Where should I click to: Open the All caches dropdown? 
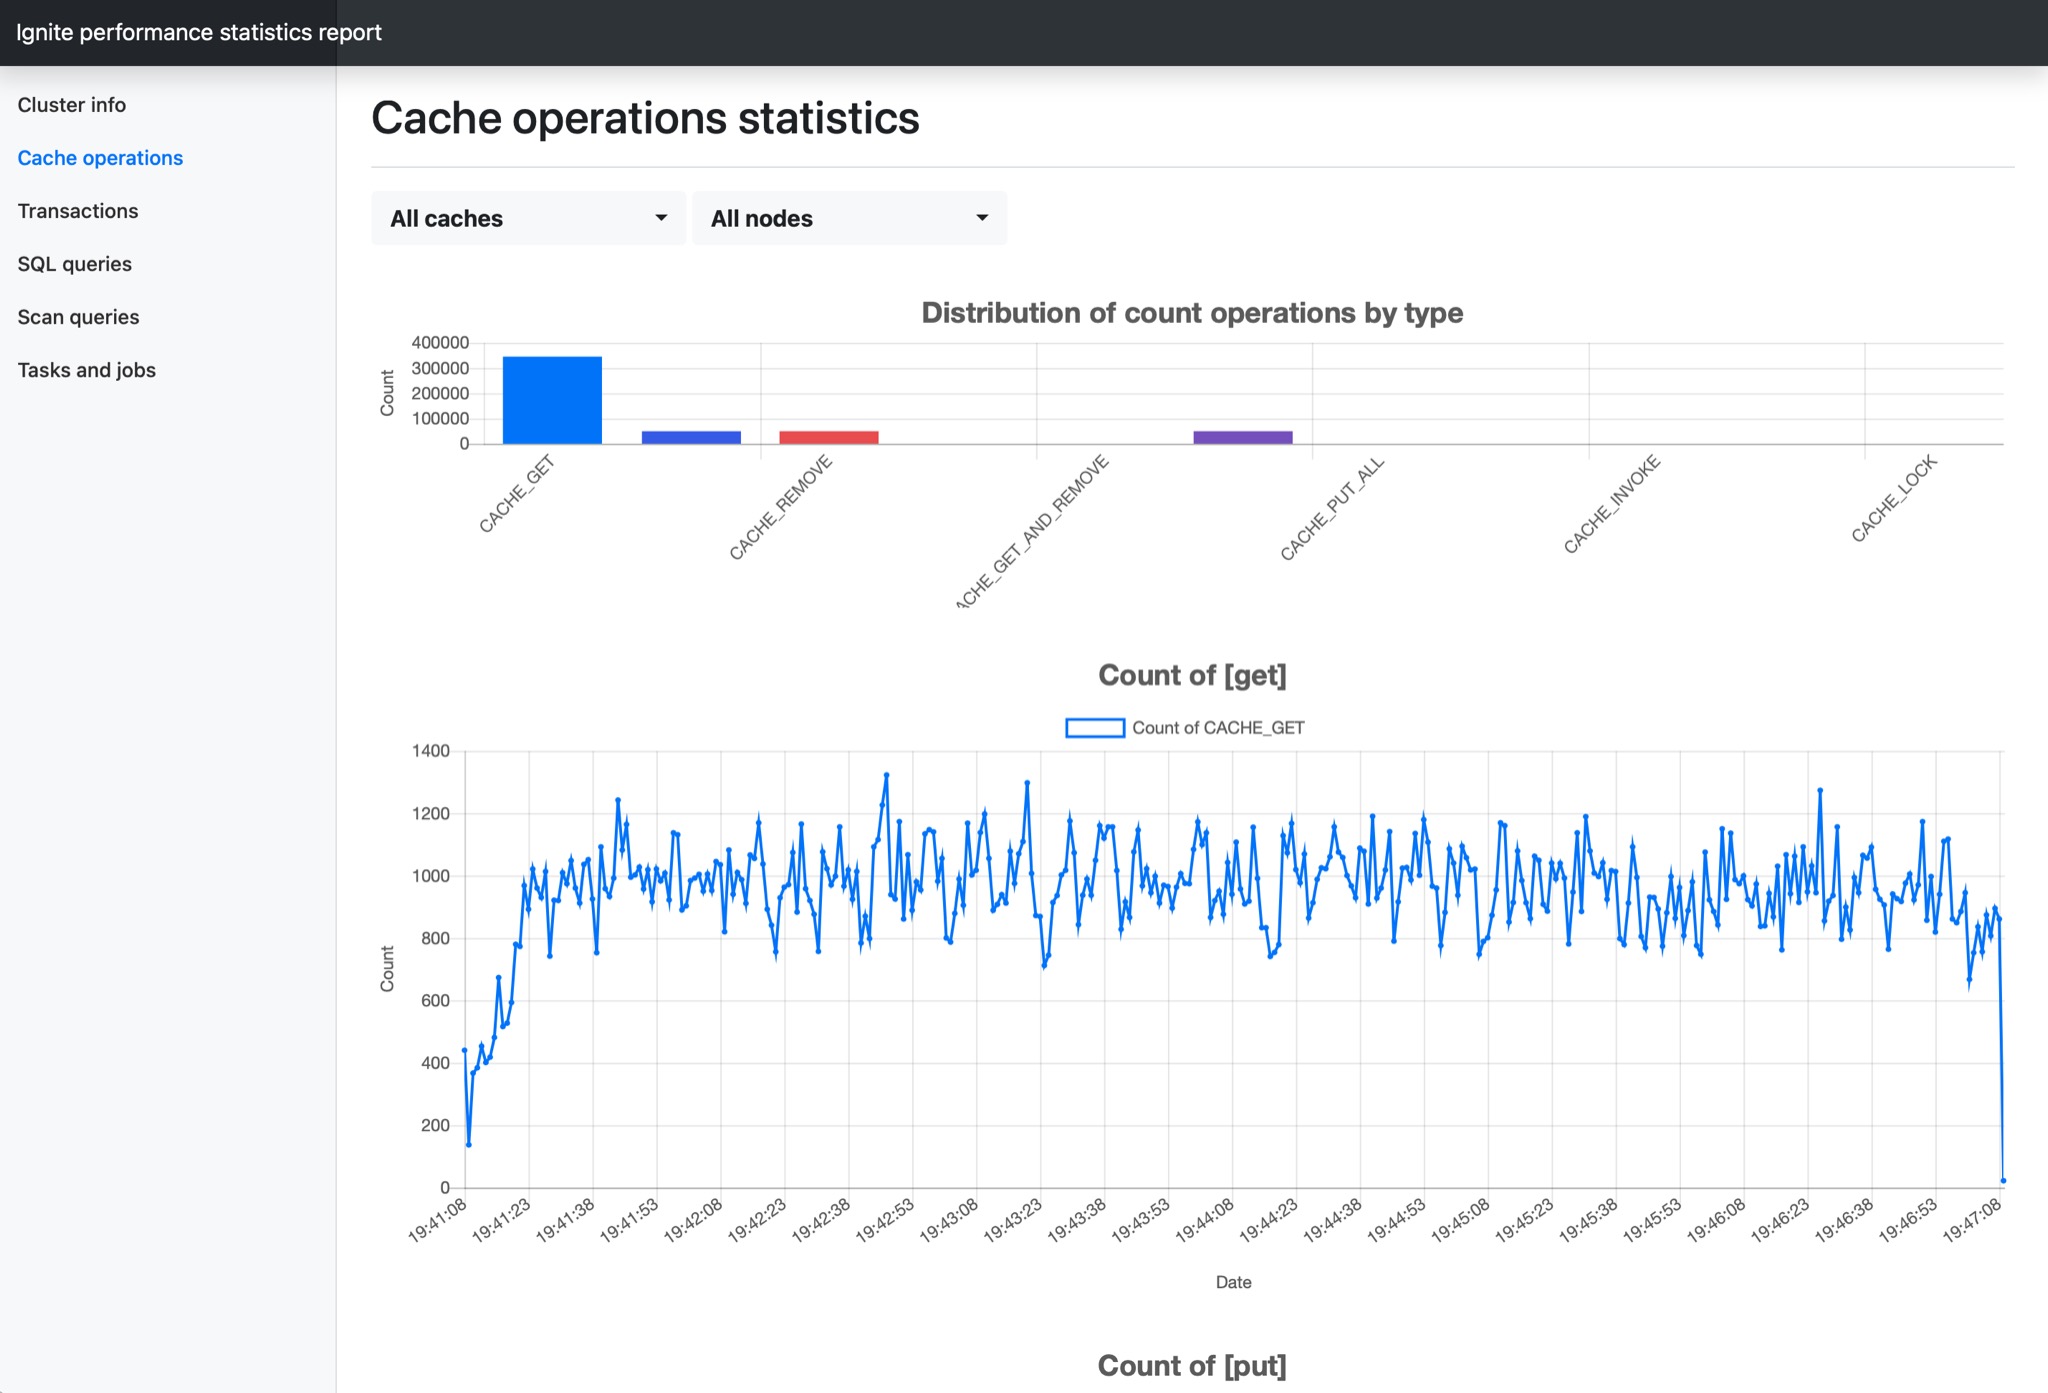click(528, 218)
